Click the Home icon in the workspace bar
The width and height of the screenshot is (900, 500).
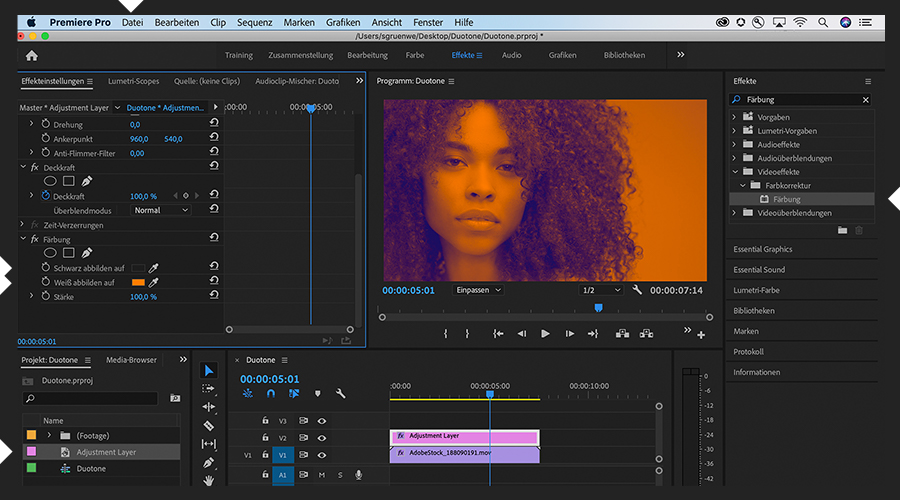coord(31,56)
